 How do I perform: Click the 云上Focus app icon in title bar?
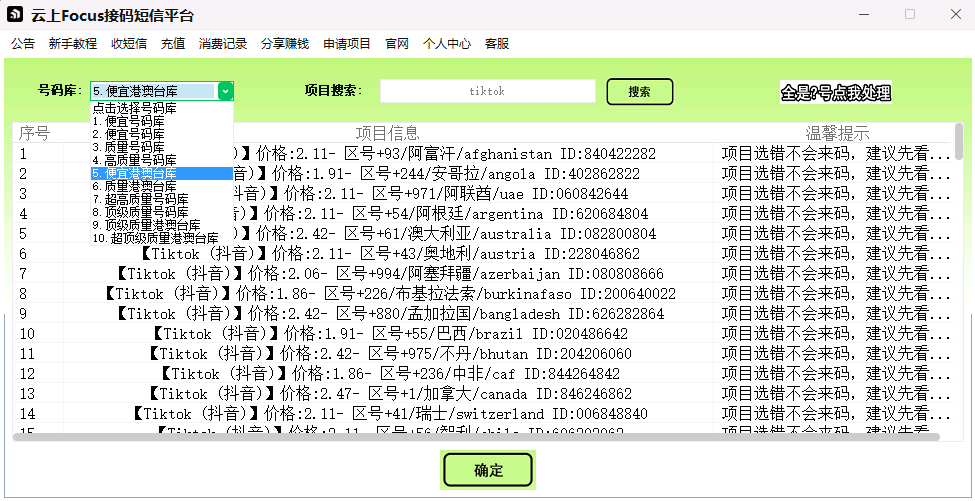pyautogui.click(x=16, y=15)
